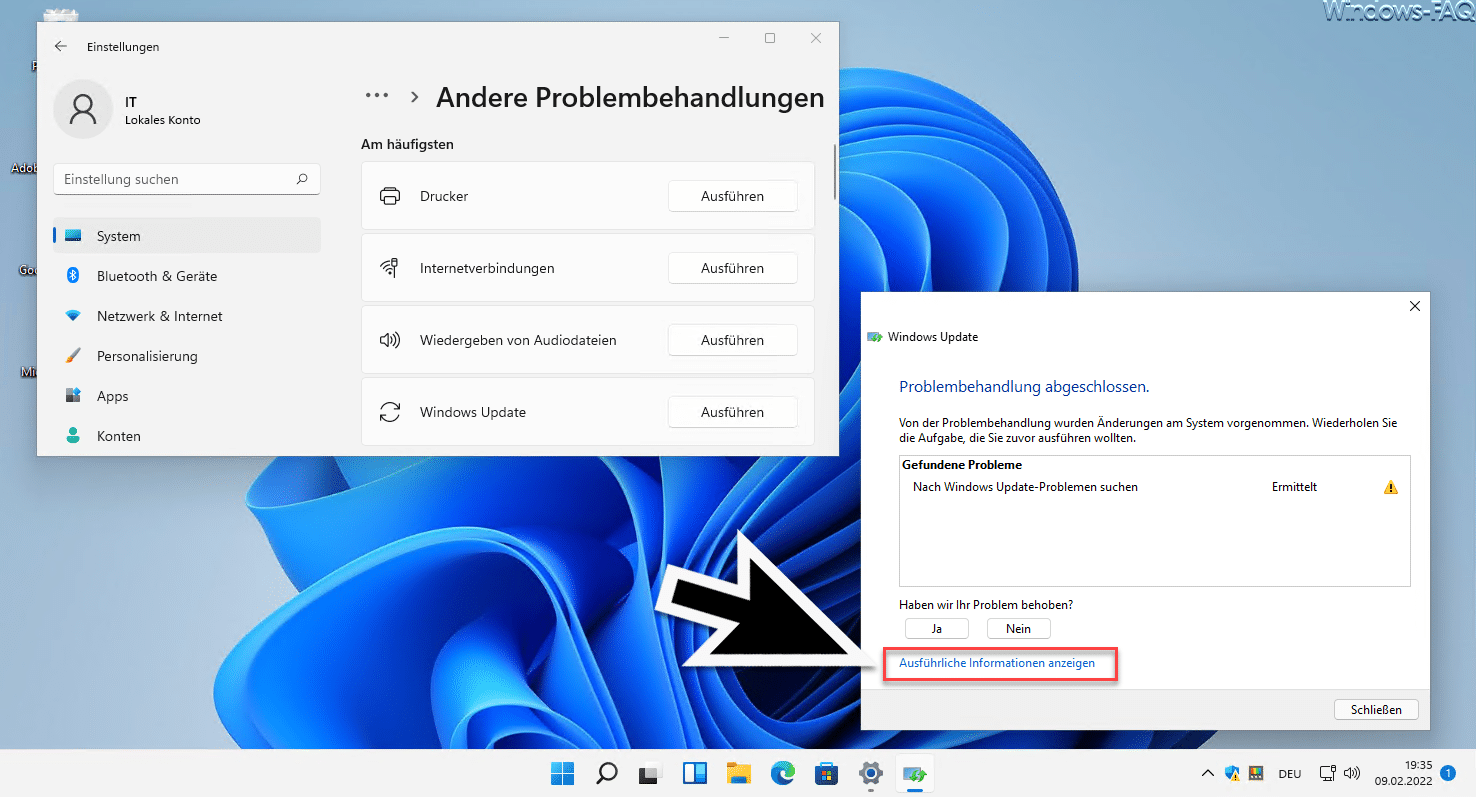This screenshot has height=797, width=1476.
Task: Open Netzwerk & Internet settings
Action: pos(187,316)
